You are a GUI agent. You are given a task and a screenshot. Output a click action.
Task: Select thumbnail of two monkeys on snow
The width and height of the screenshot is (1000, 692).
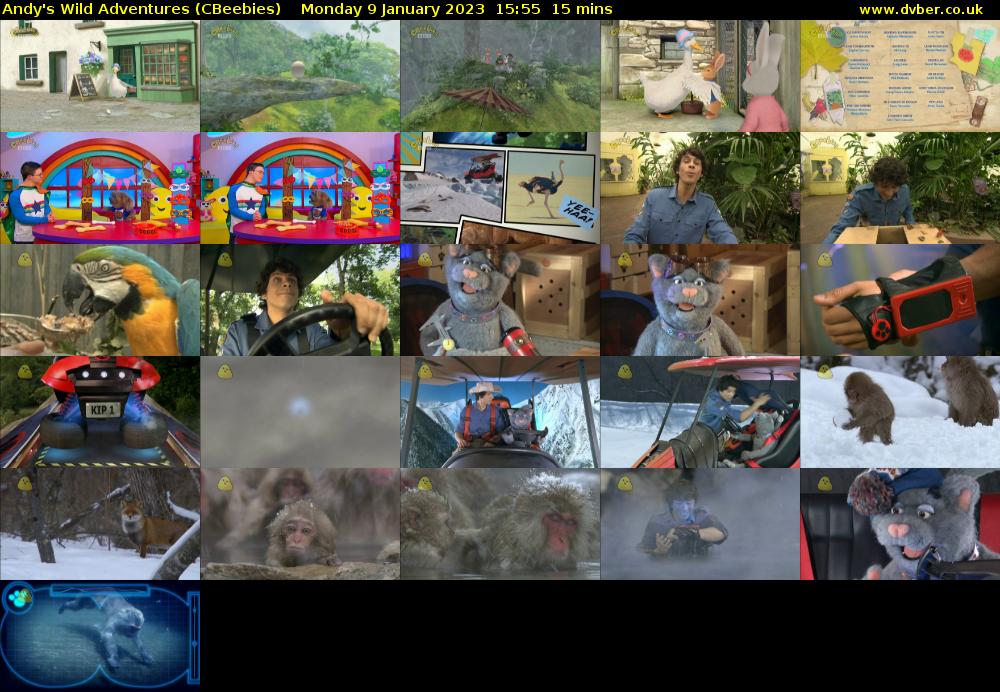coord(900,412)
